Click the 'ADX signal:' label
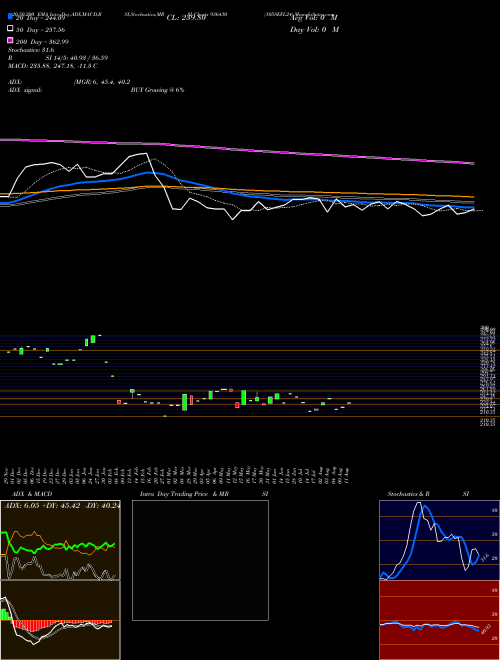This screenshot has width=500, height=660. (x=25, y=90)
